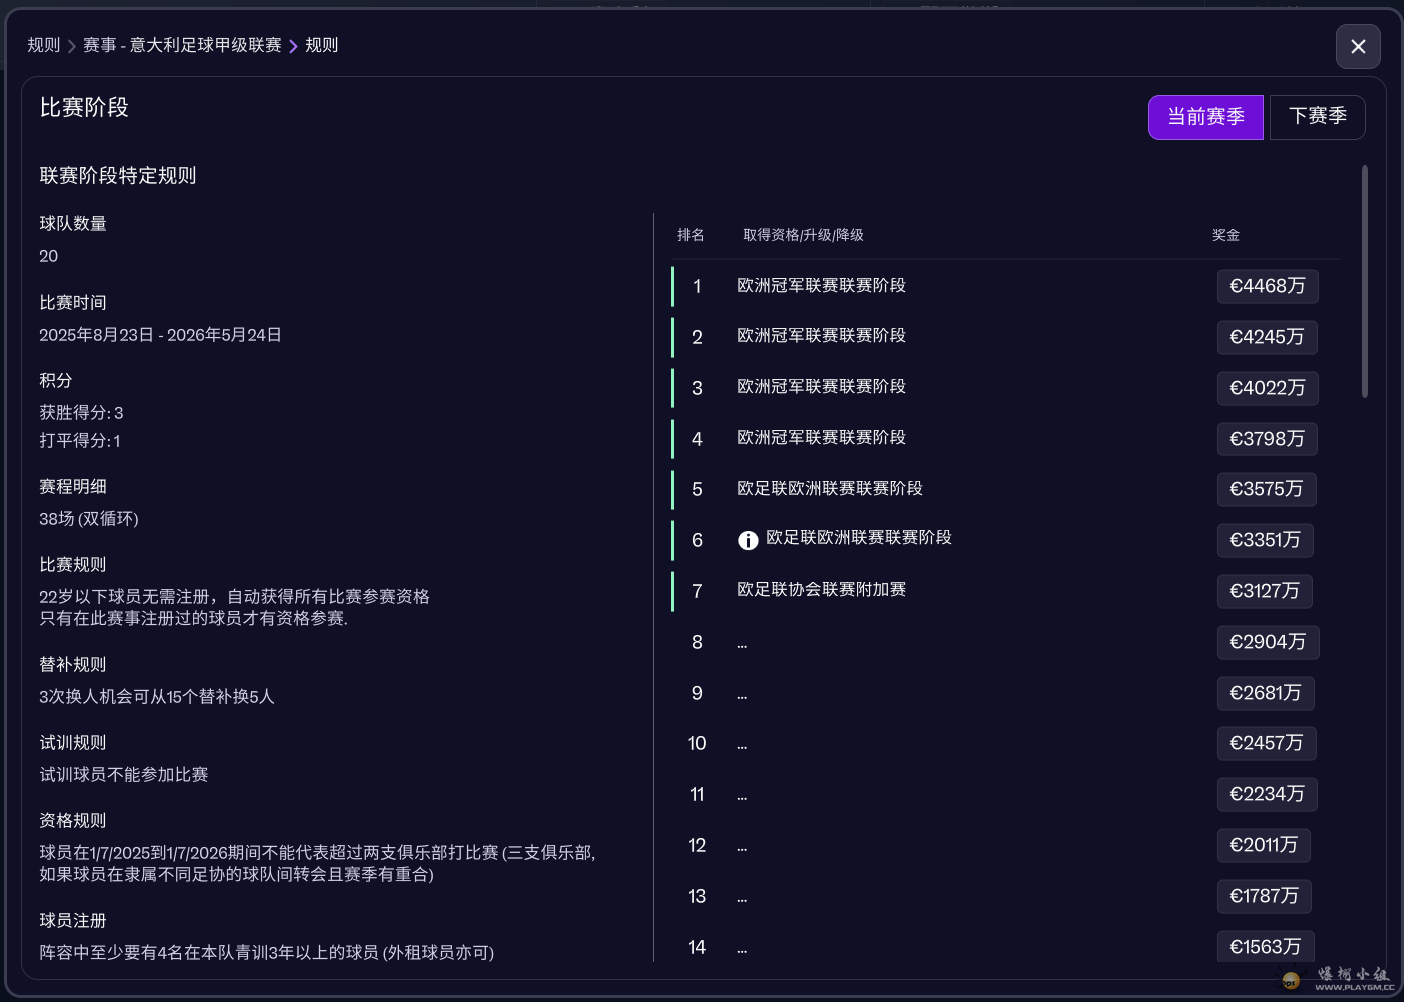
Task: Click the 排名 column header
Action: coord(690,235)
